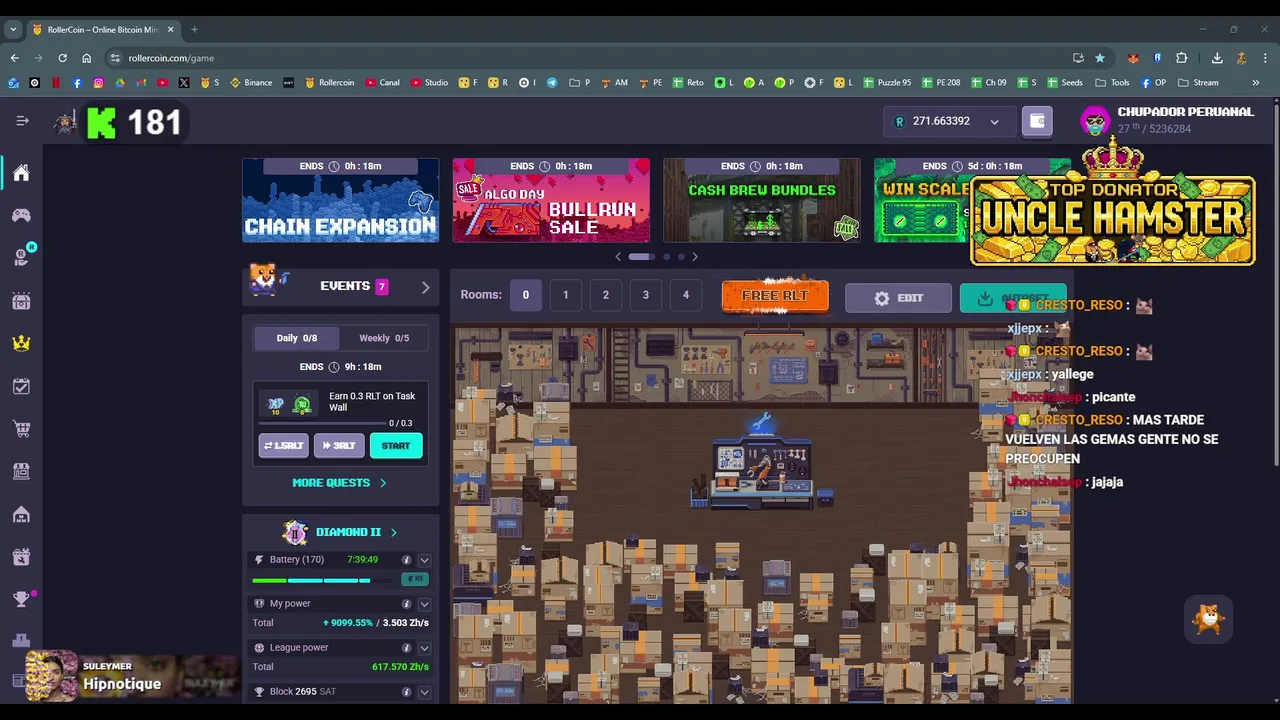Image resolution: width=1280 pixels, height=720 pixels.
Task: Expand the Events panel arrow
Action: click(x=425, y=287)
